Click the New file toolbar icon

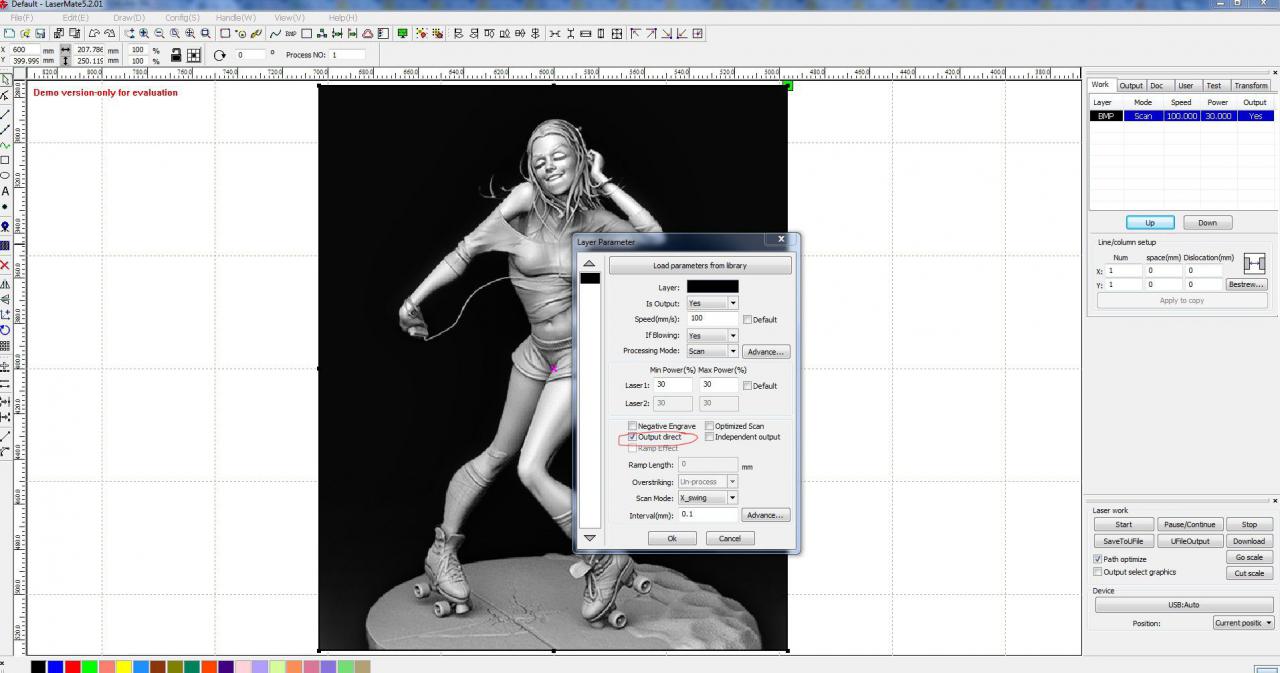tap(9, 33)
